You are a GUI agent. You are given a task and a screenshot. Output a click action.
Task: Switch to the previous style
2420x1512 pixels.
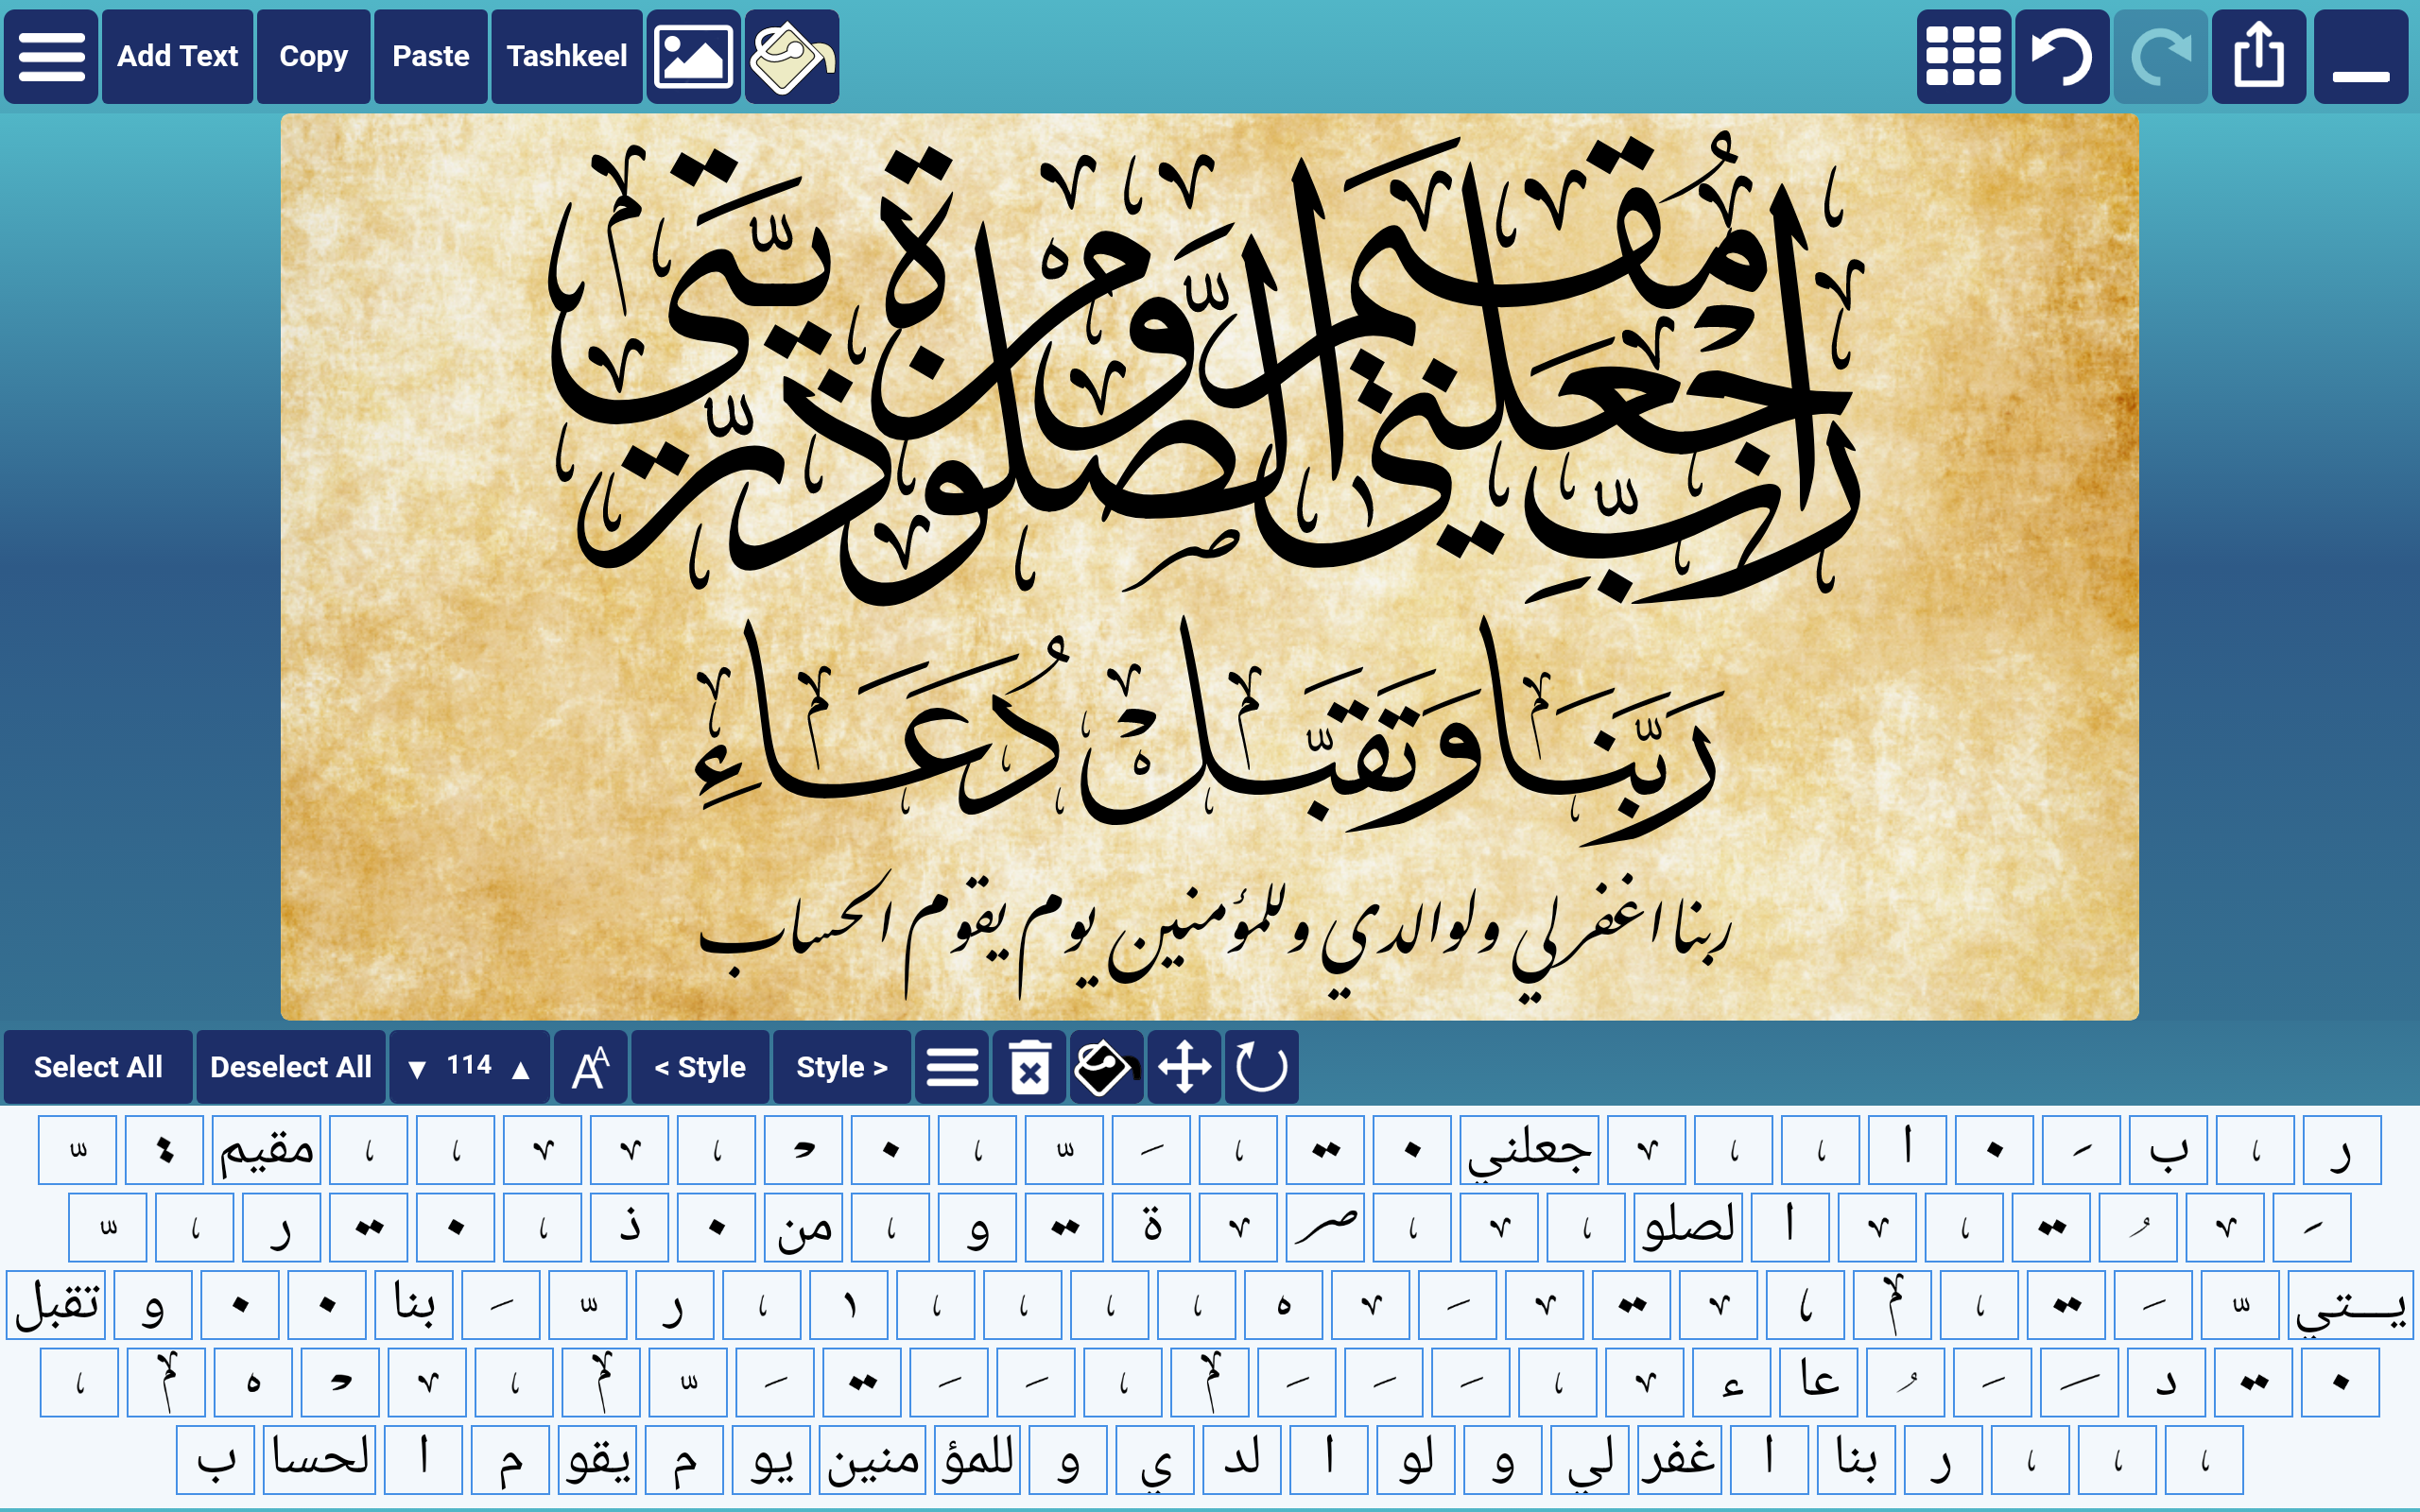[x=700, y=1067]
